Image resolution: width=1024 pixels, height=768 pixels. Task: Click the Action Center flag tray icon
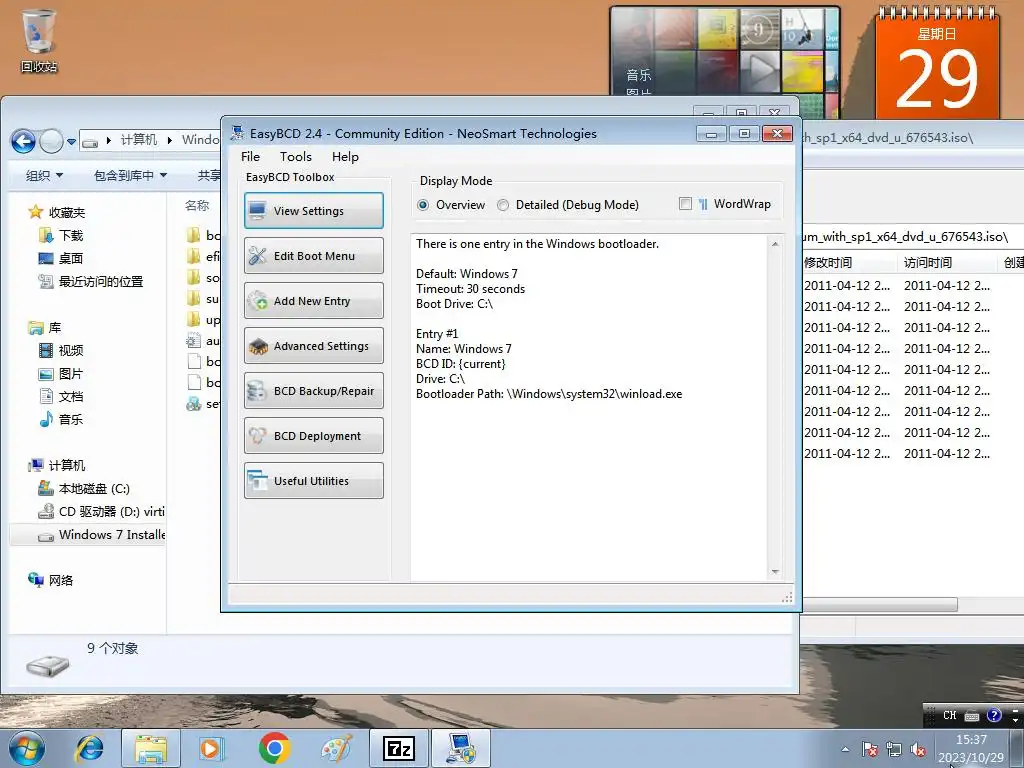870,750
